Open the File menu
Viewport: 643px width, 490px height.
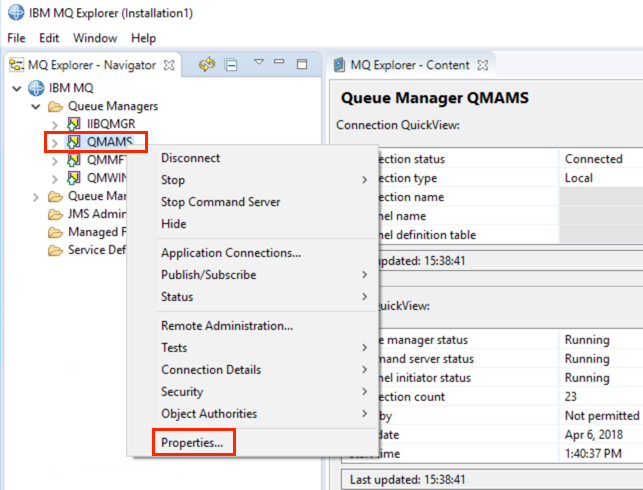pyautogui.click(x=16, y=38)
